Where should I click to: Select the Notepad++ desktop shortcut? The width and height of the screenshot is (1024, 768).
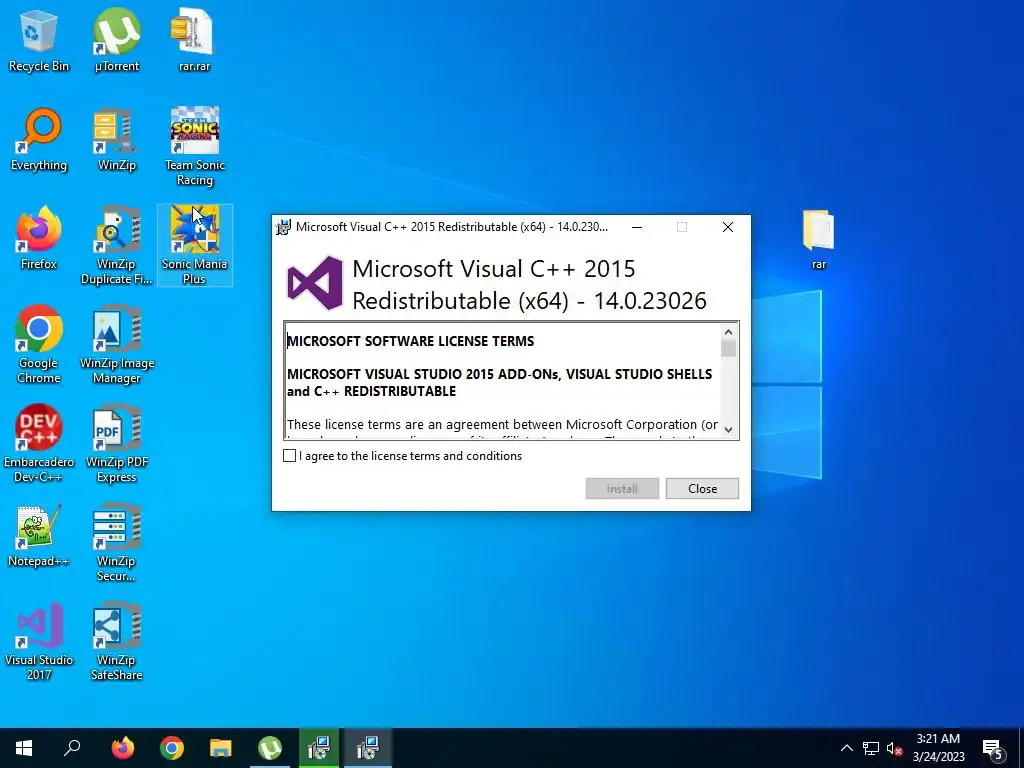click(x=39, y=536)
